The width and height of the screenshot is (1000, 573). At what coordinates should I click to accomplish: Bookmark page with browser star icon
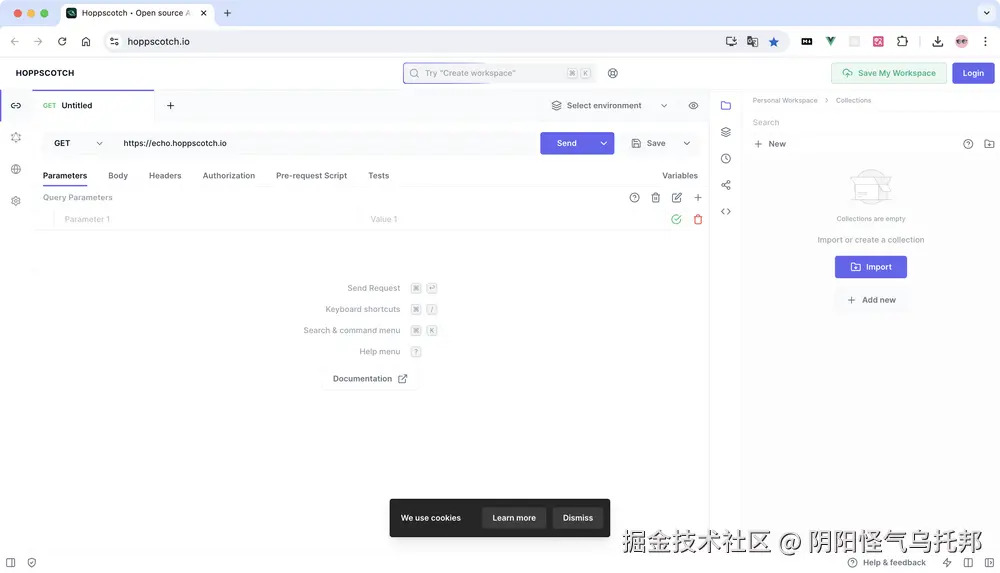coord(774,41)
